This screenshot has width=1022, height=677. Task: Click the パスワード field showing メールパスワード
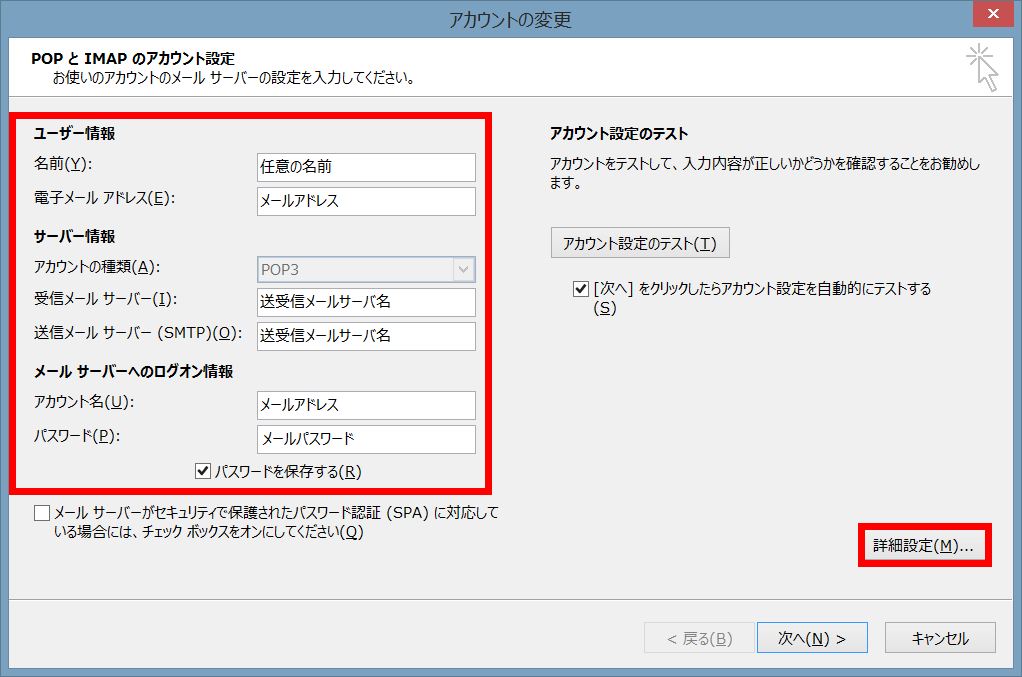365,439
